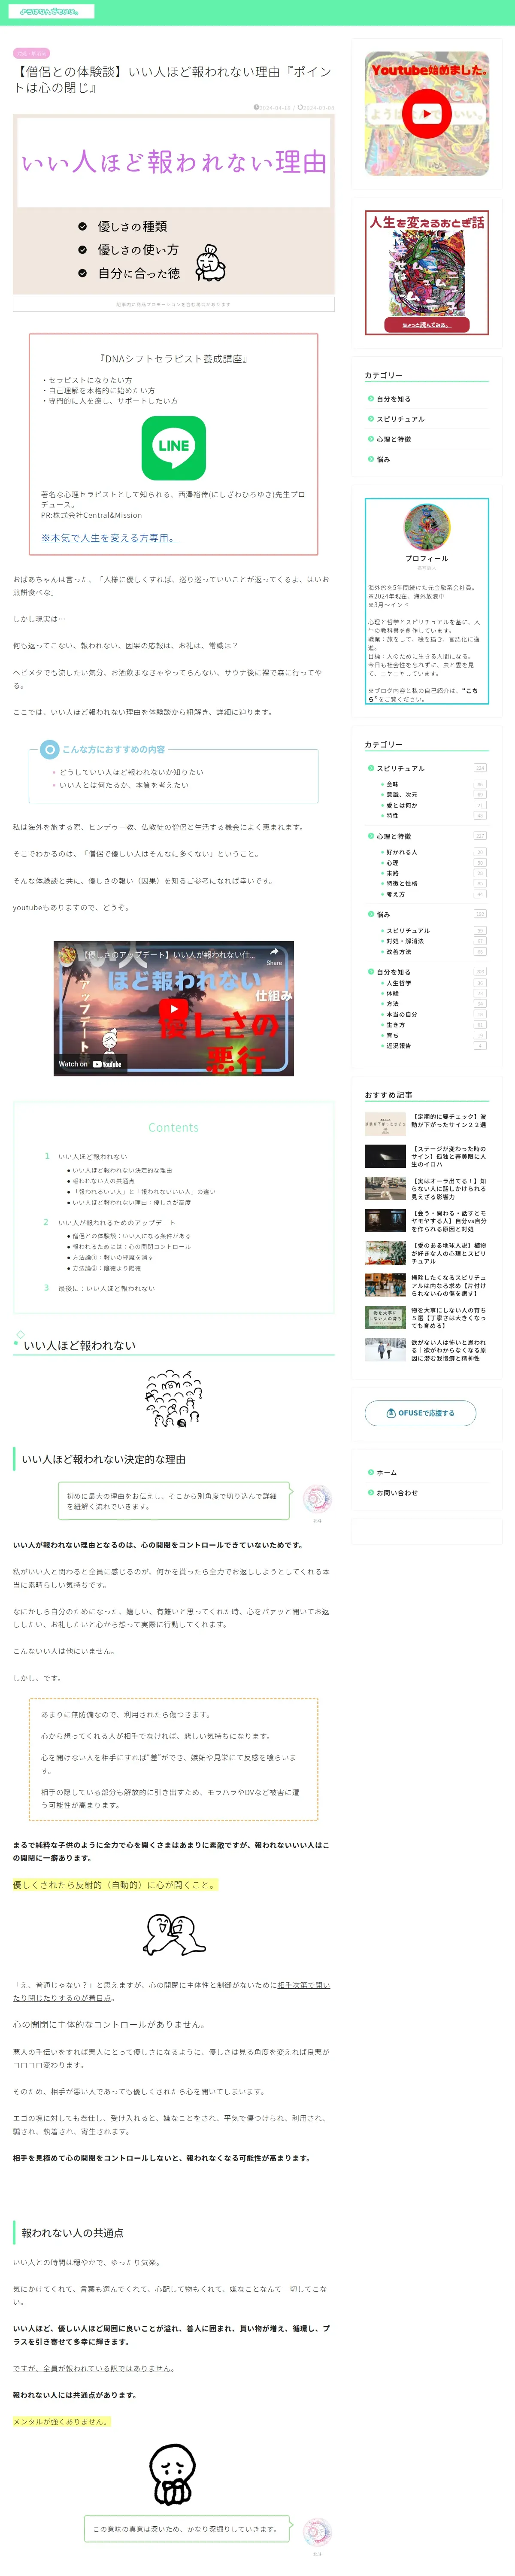515x2576 pixels.
Task: Click the 'OFUSEで応援する' button
Action: [x=420, y=1413]
